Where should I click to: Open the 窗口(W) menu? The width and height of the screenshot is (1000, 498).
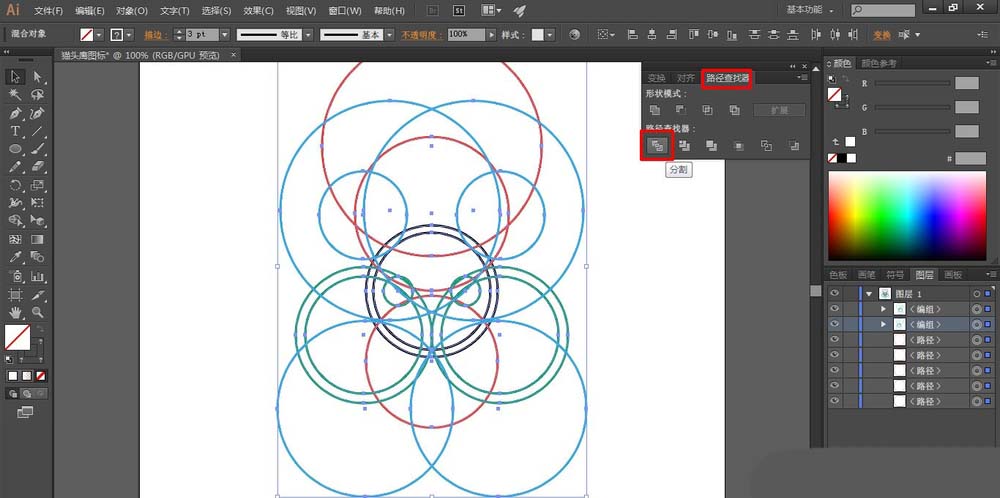click(345, 11)
